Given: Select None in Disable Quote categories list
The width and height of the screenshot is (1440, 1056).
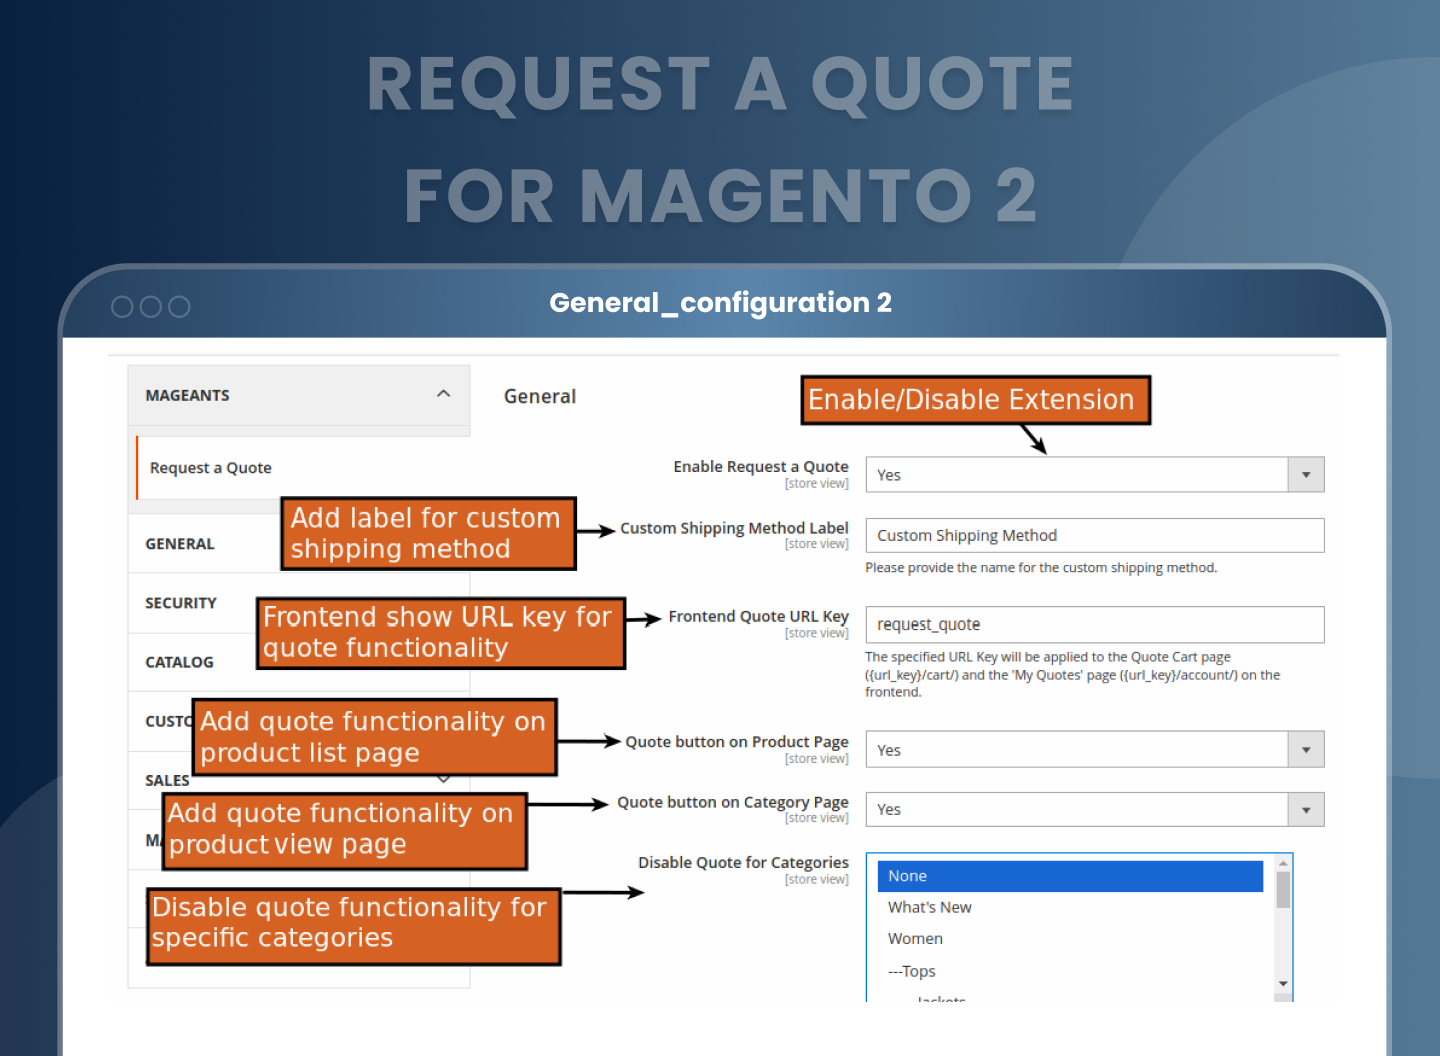Looking at the screenshot, I should pos(1070,876).
